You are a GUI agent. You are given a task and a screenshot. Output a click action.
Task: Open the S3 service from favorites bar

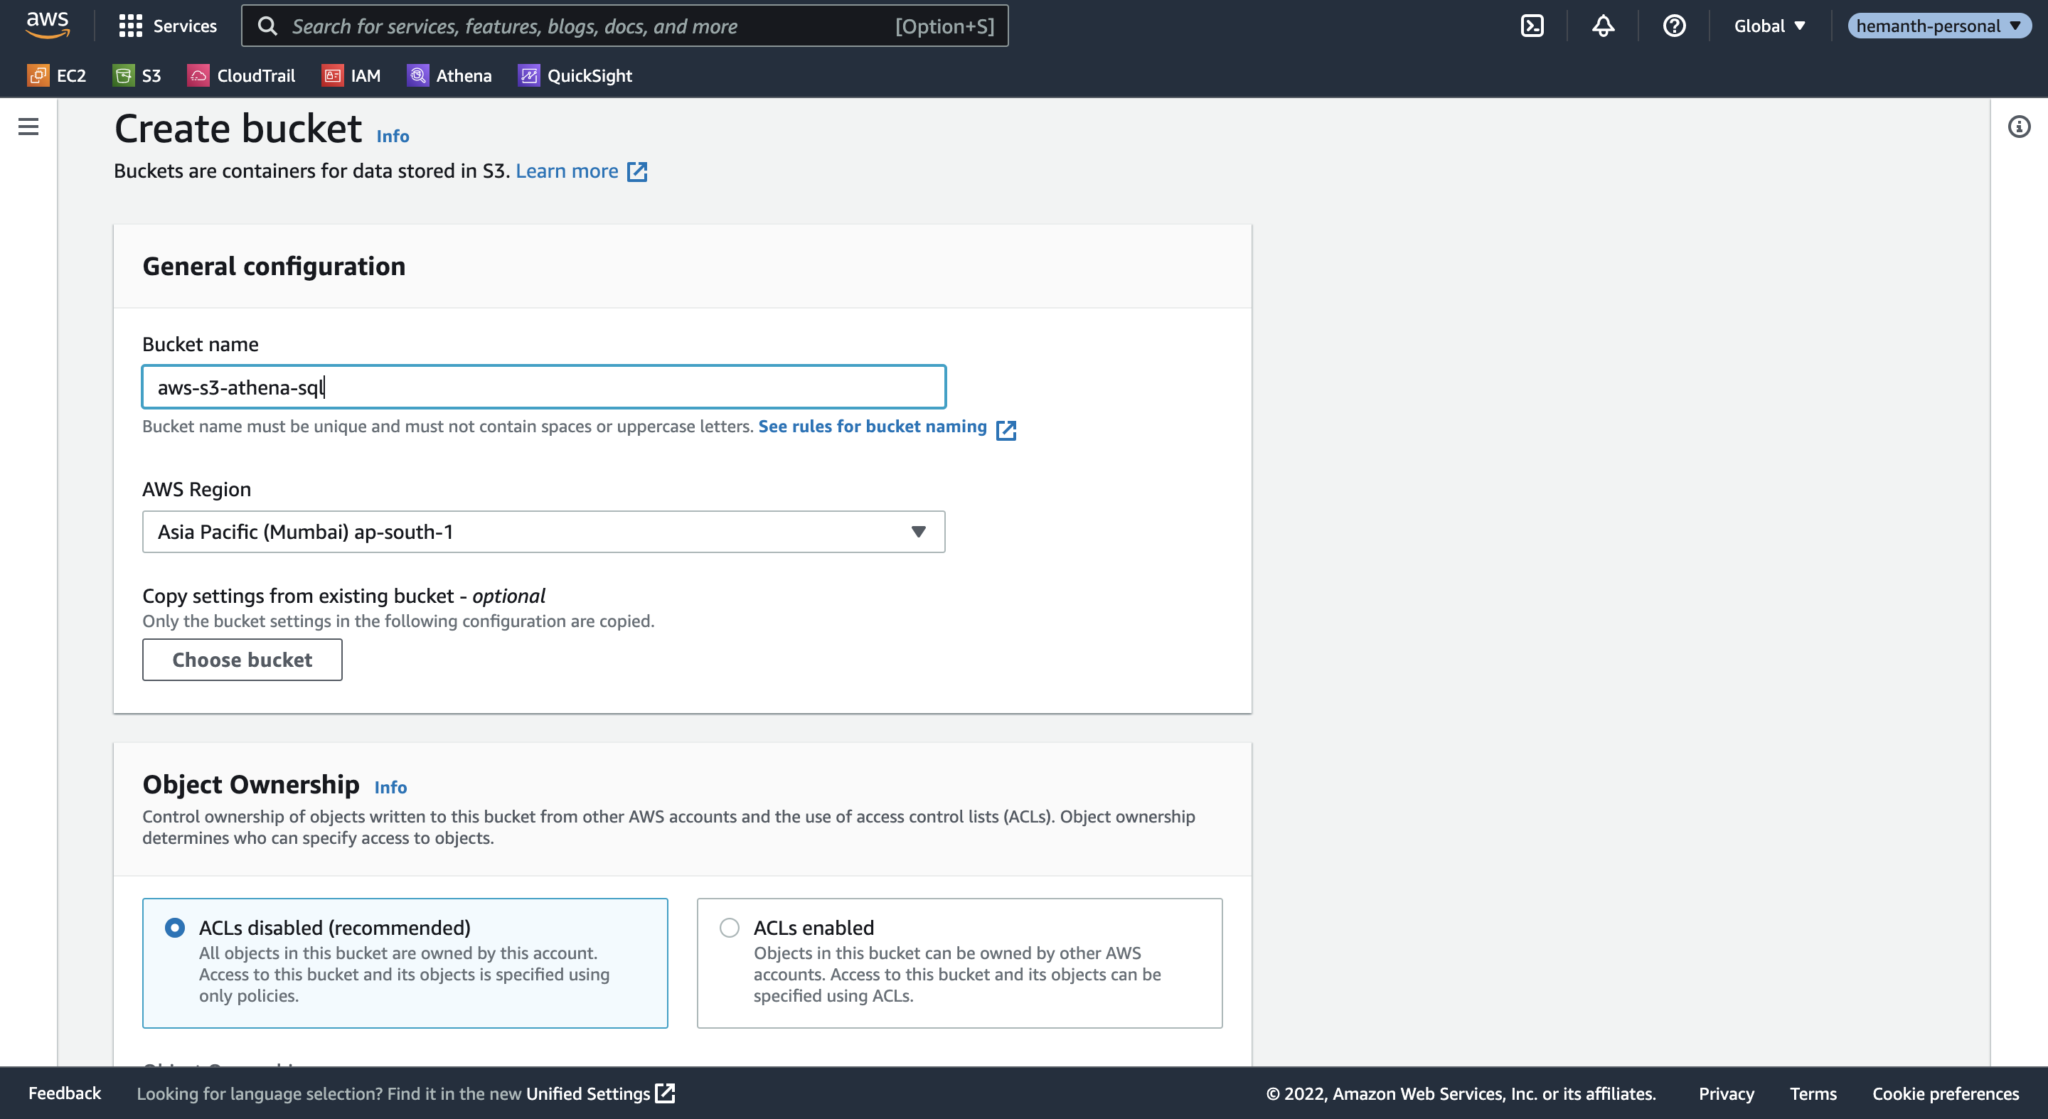[x=137, y=75]
